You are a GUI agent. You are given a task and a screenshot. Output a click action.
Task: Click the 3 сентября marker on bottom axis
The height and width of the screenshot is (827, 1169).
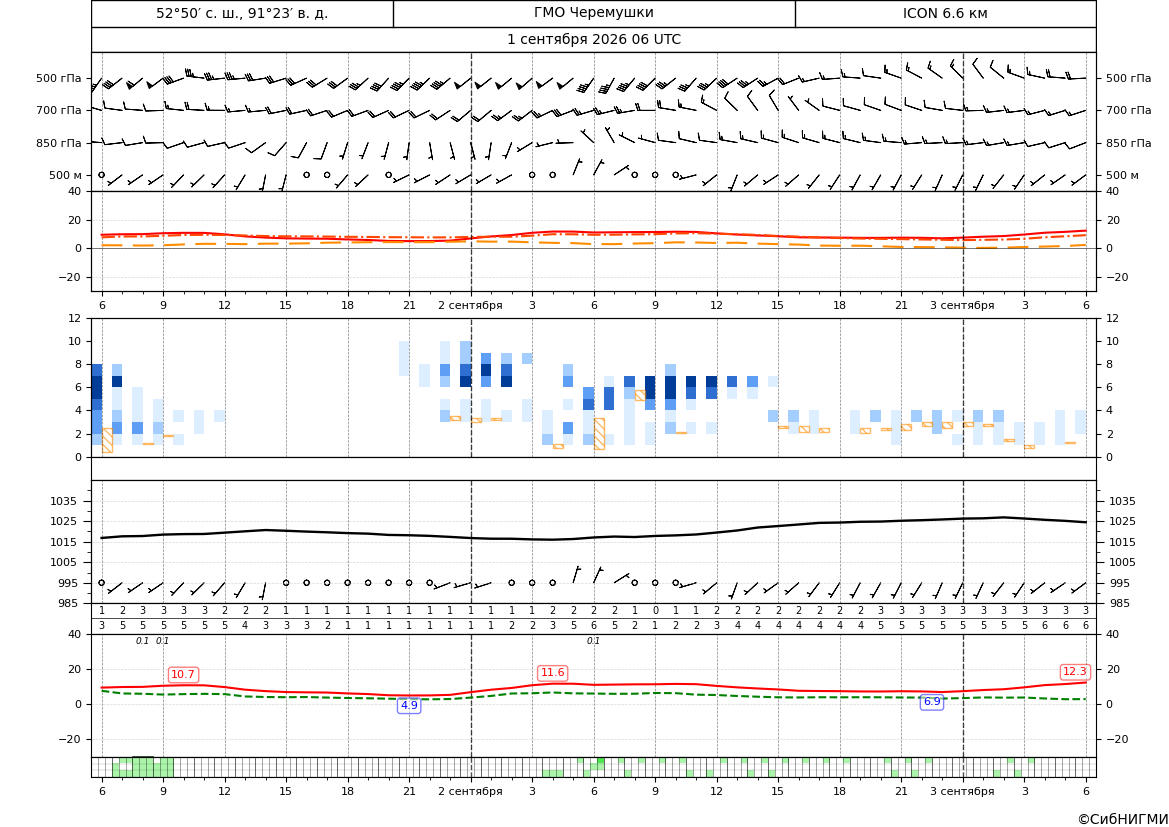click(962, 791)
